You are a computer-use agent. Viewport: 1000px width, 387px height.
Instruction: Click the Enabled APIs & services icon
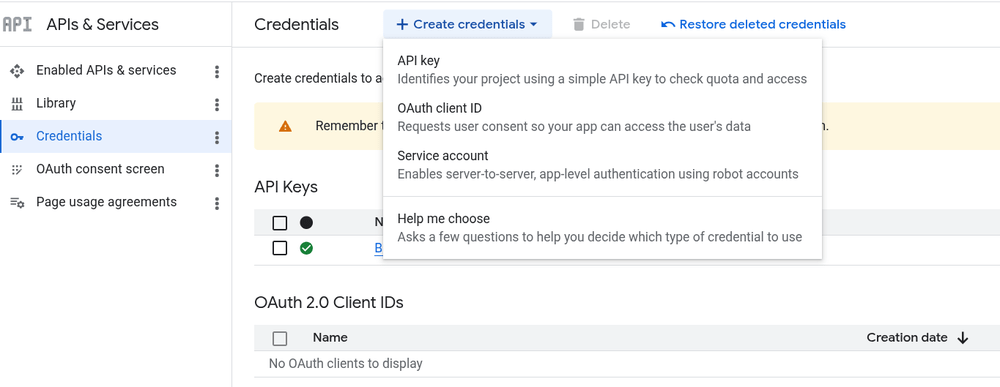[17, 71]
